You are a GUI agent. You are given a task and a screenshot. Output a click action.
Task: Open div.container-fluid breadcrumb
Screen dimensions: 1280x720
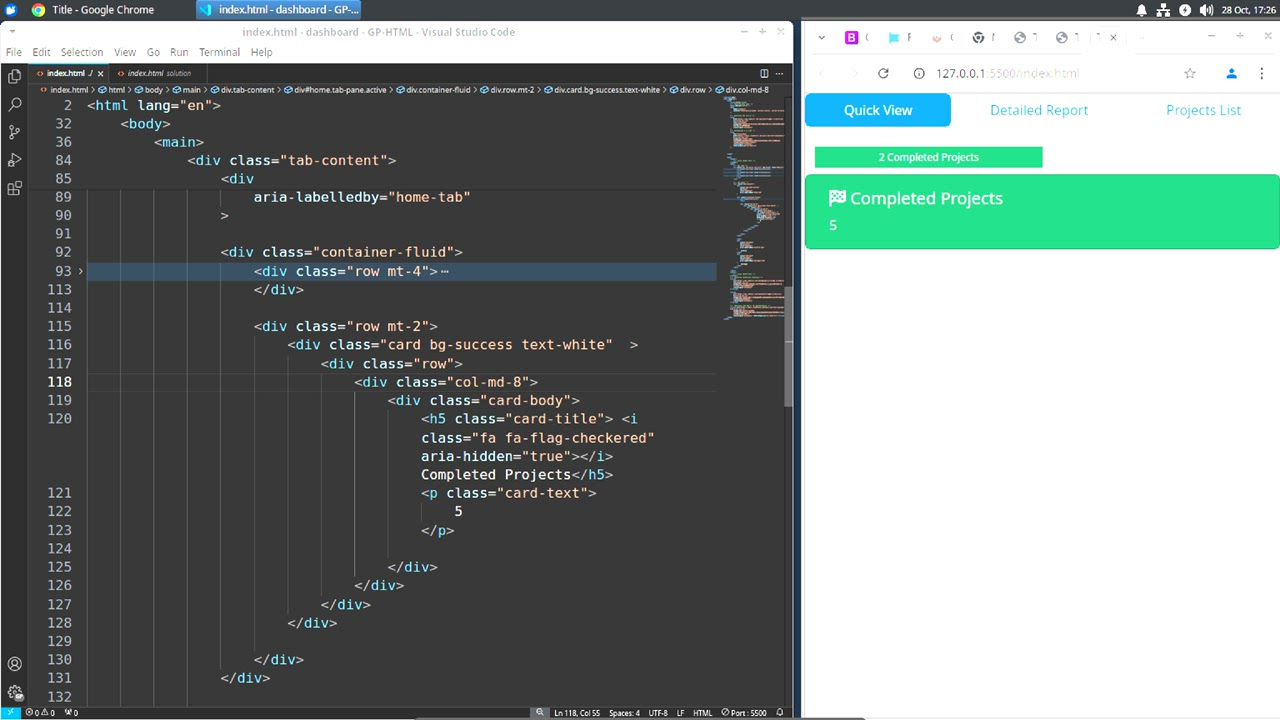tap(433, 90)
